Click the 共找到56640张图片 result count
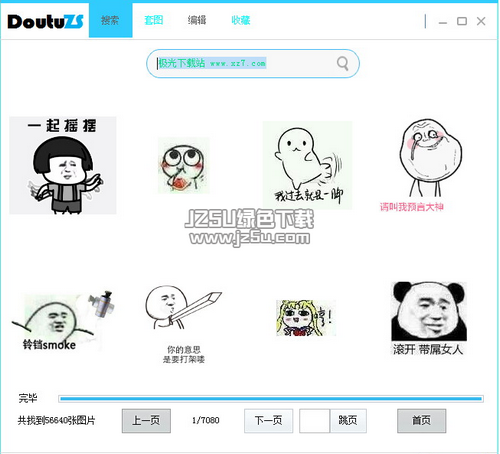Screen dimensions: 500x454 tap(56, 420)
